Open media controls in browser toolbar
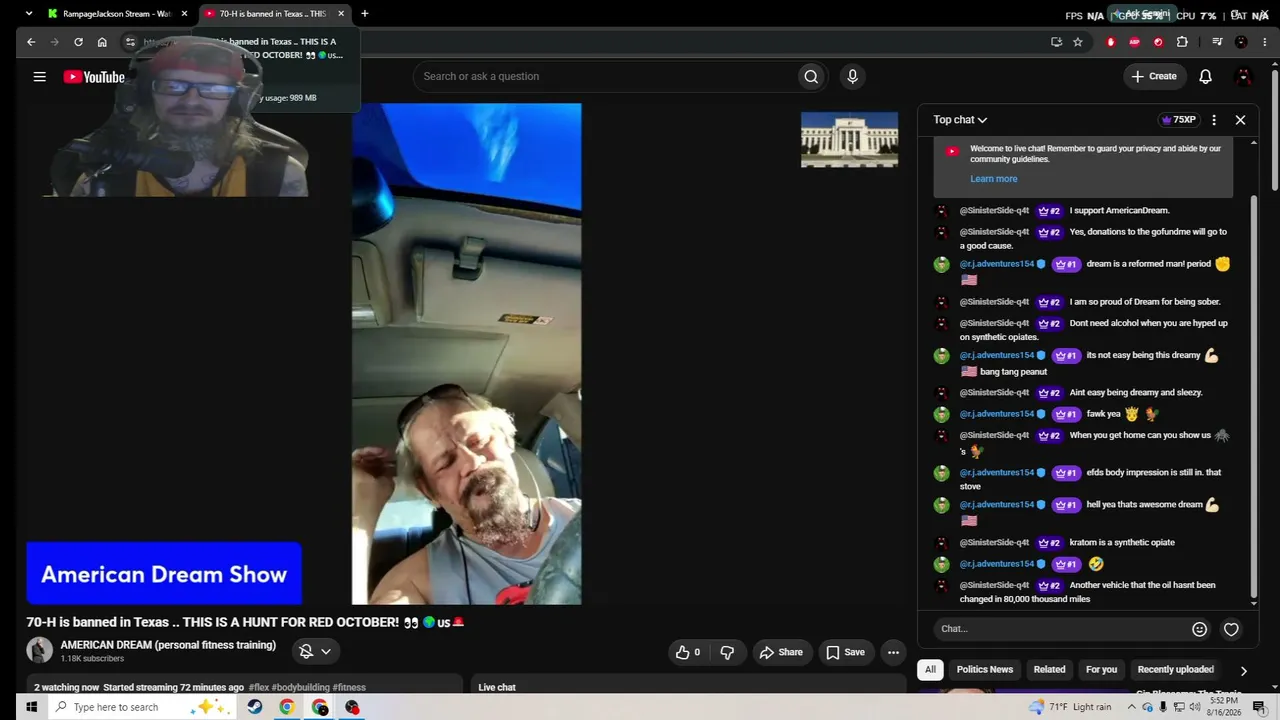Screen dimensions: 1280x720 (x=1217, y=42)
